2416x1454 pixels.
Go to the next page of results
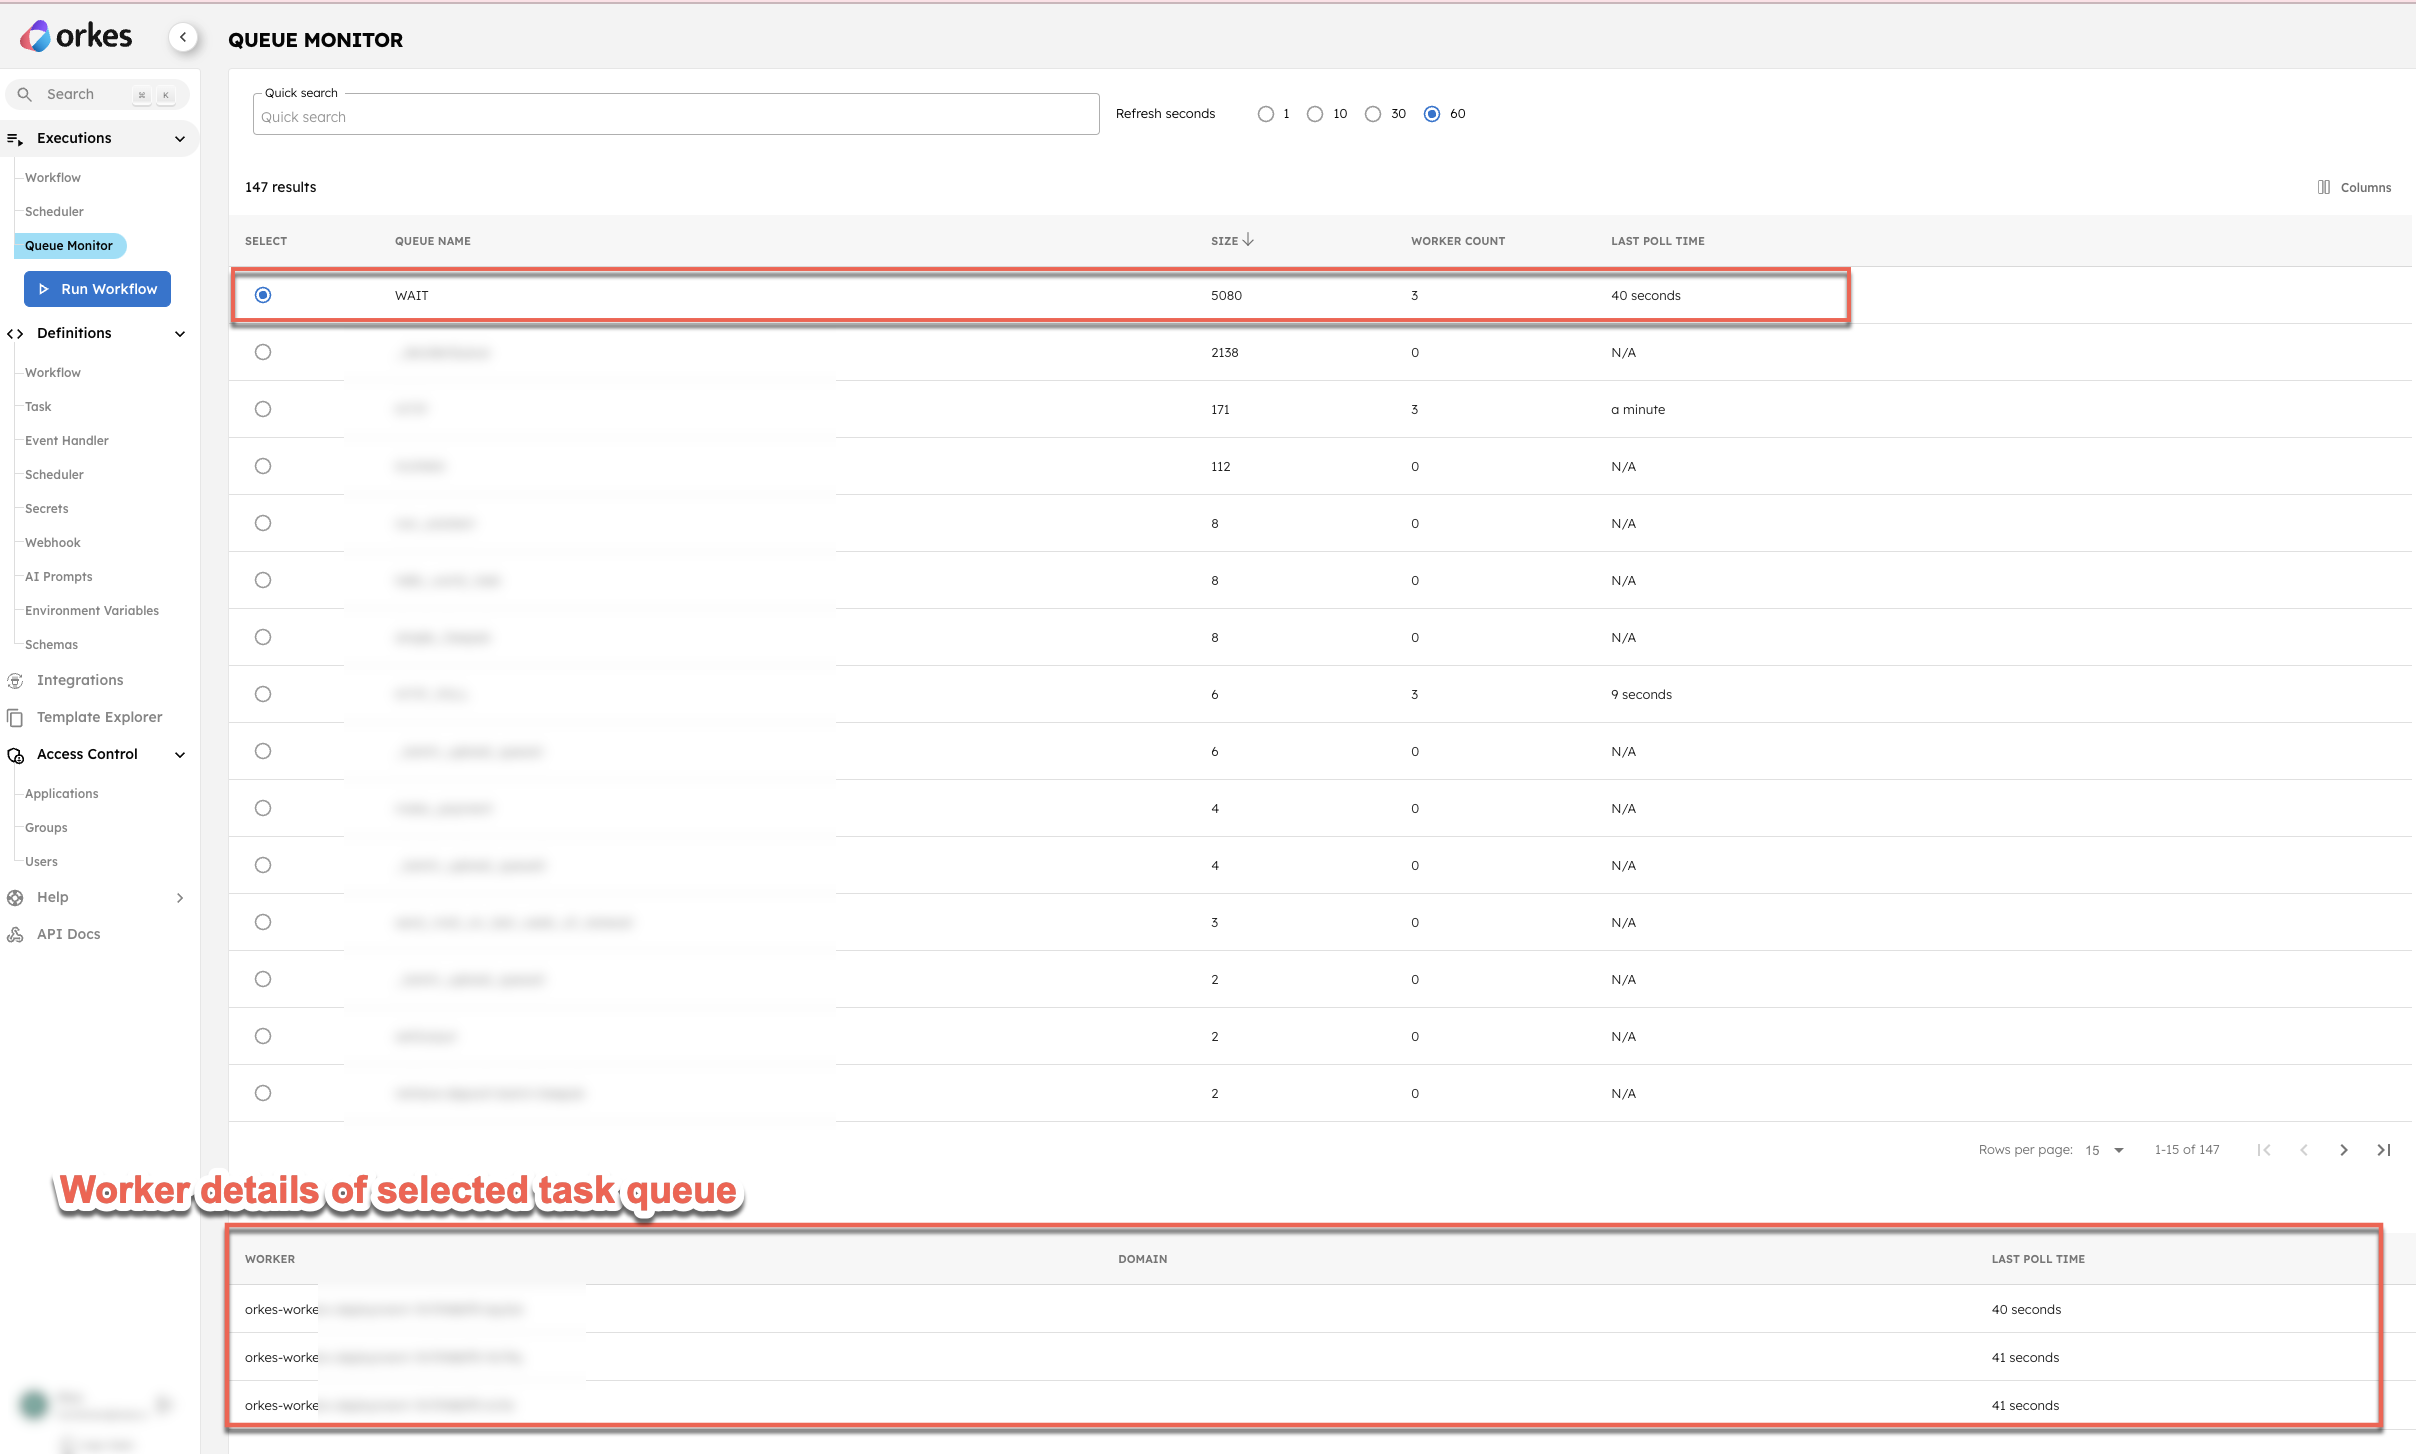(x=2344, y=1150)
